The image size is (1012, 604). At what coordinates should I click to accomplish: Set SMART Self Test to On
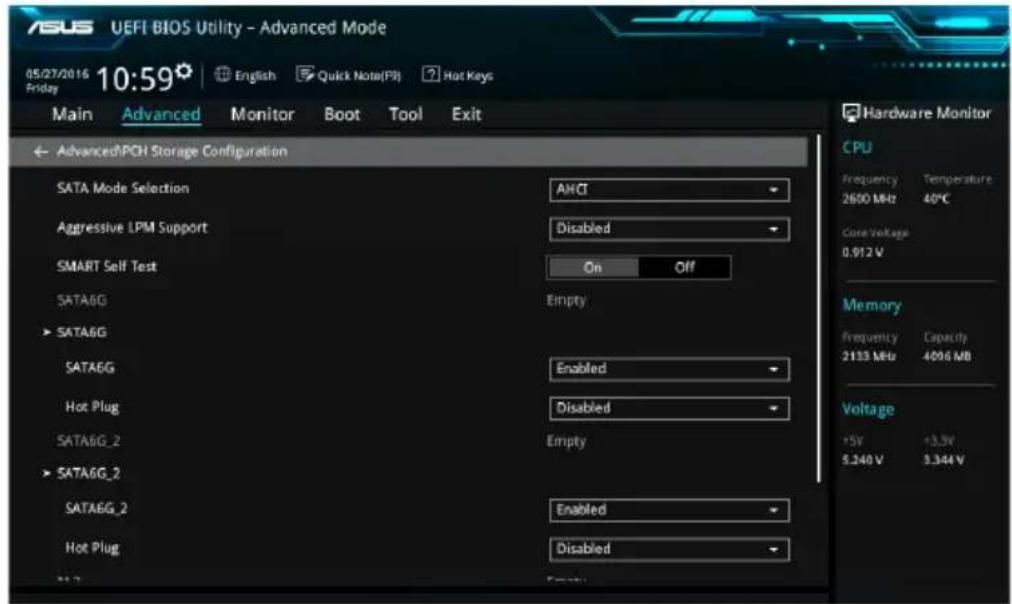[592, 267]
